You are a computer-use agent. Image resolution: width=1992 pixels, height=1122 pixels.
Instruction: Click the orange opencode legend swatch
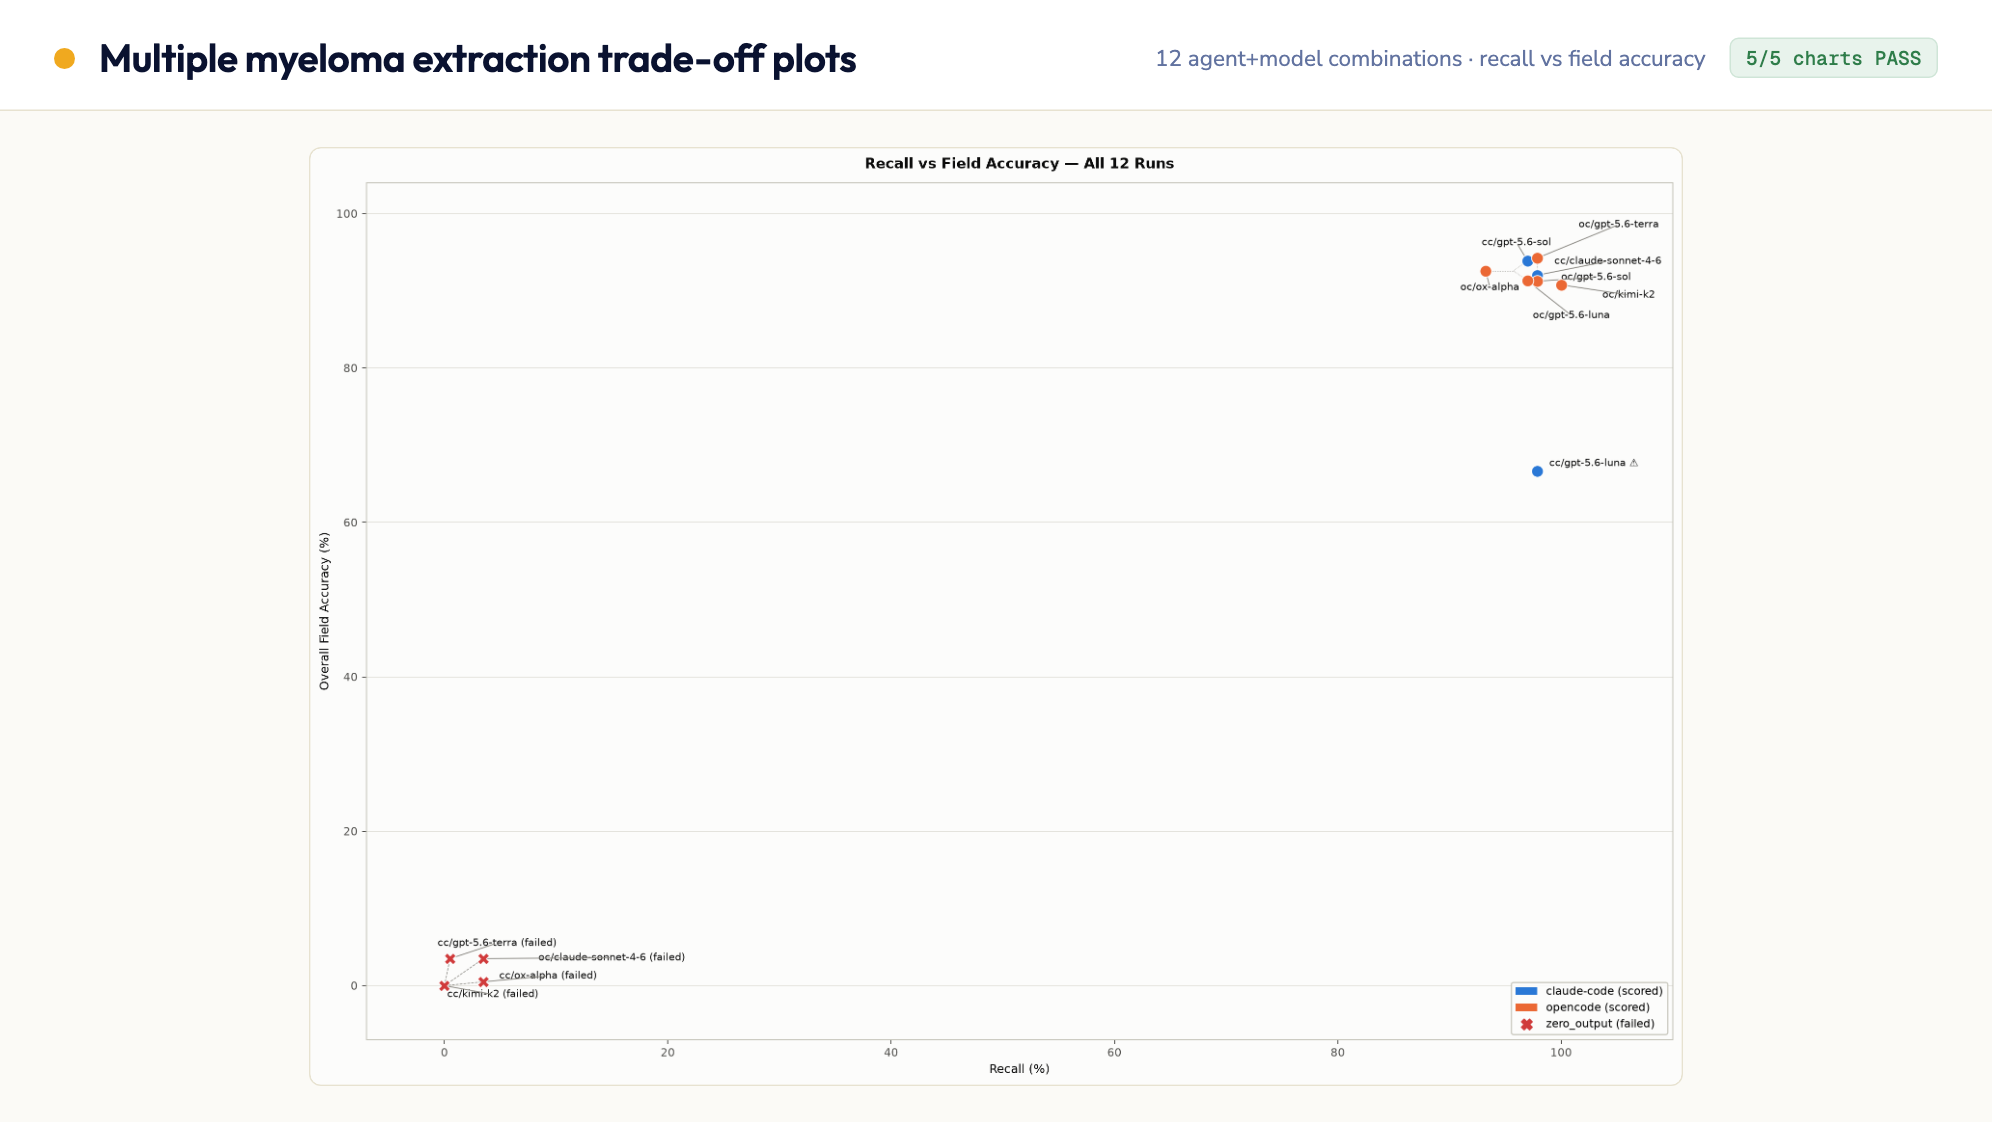[x=1526, y=1007]
